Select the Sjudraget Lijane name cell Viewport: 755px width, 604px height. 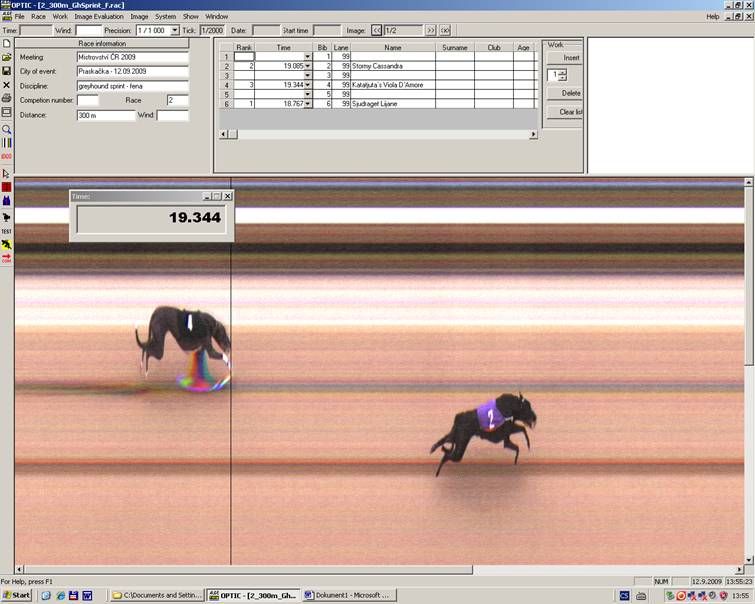point(393,104)
